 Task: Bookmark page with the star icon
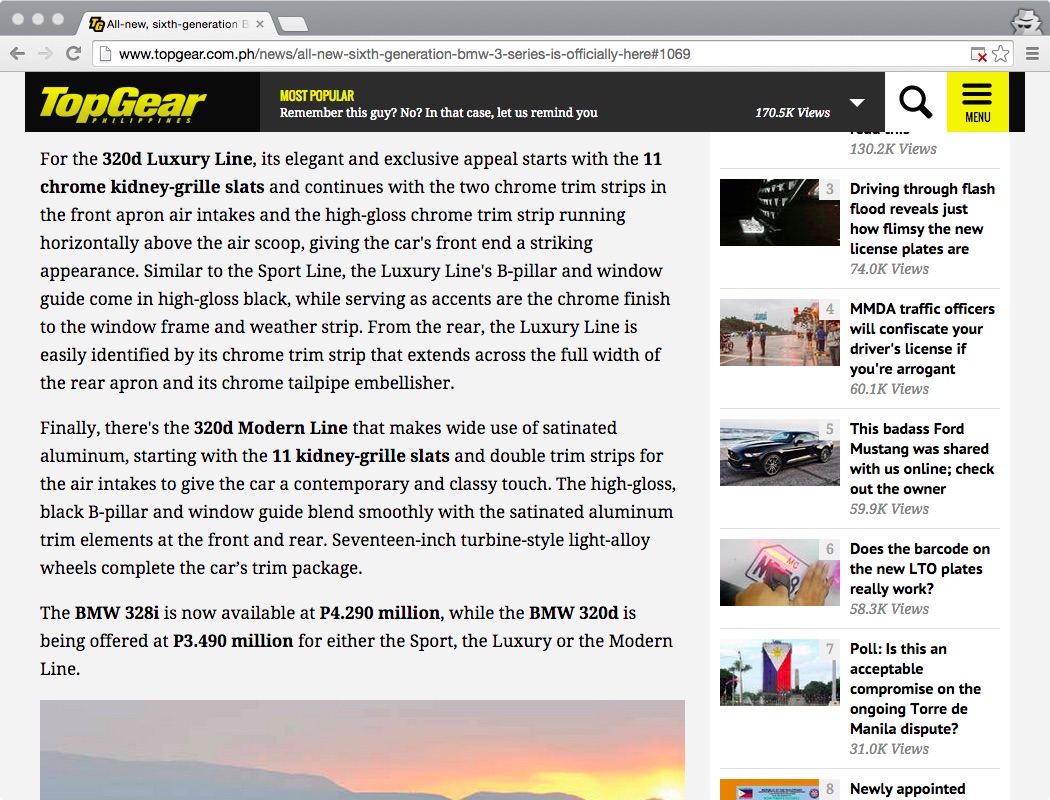coord(1000,54)
